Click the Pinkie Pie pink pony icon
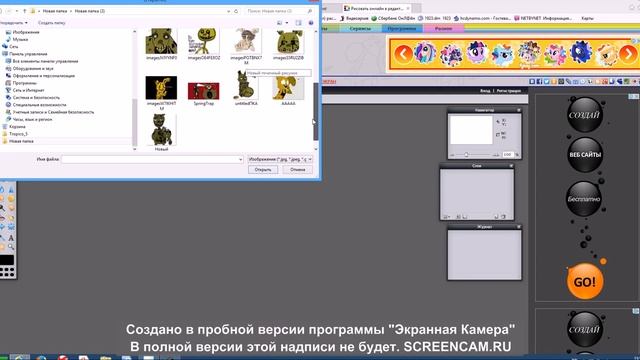640x360 pixels. tap(555, 54)
